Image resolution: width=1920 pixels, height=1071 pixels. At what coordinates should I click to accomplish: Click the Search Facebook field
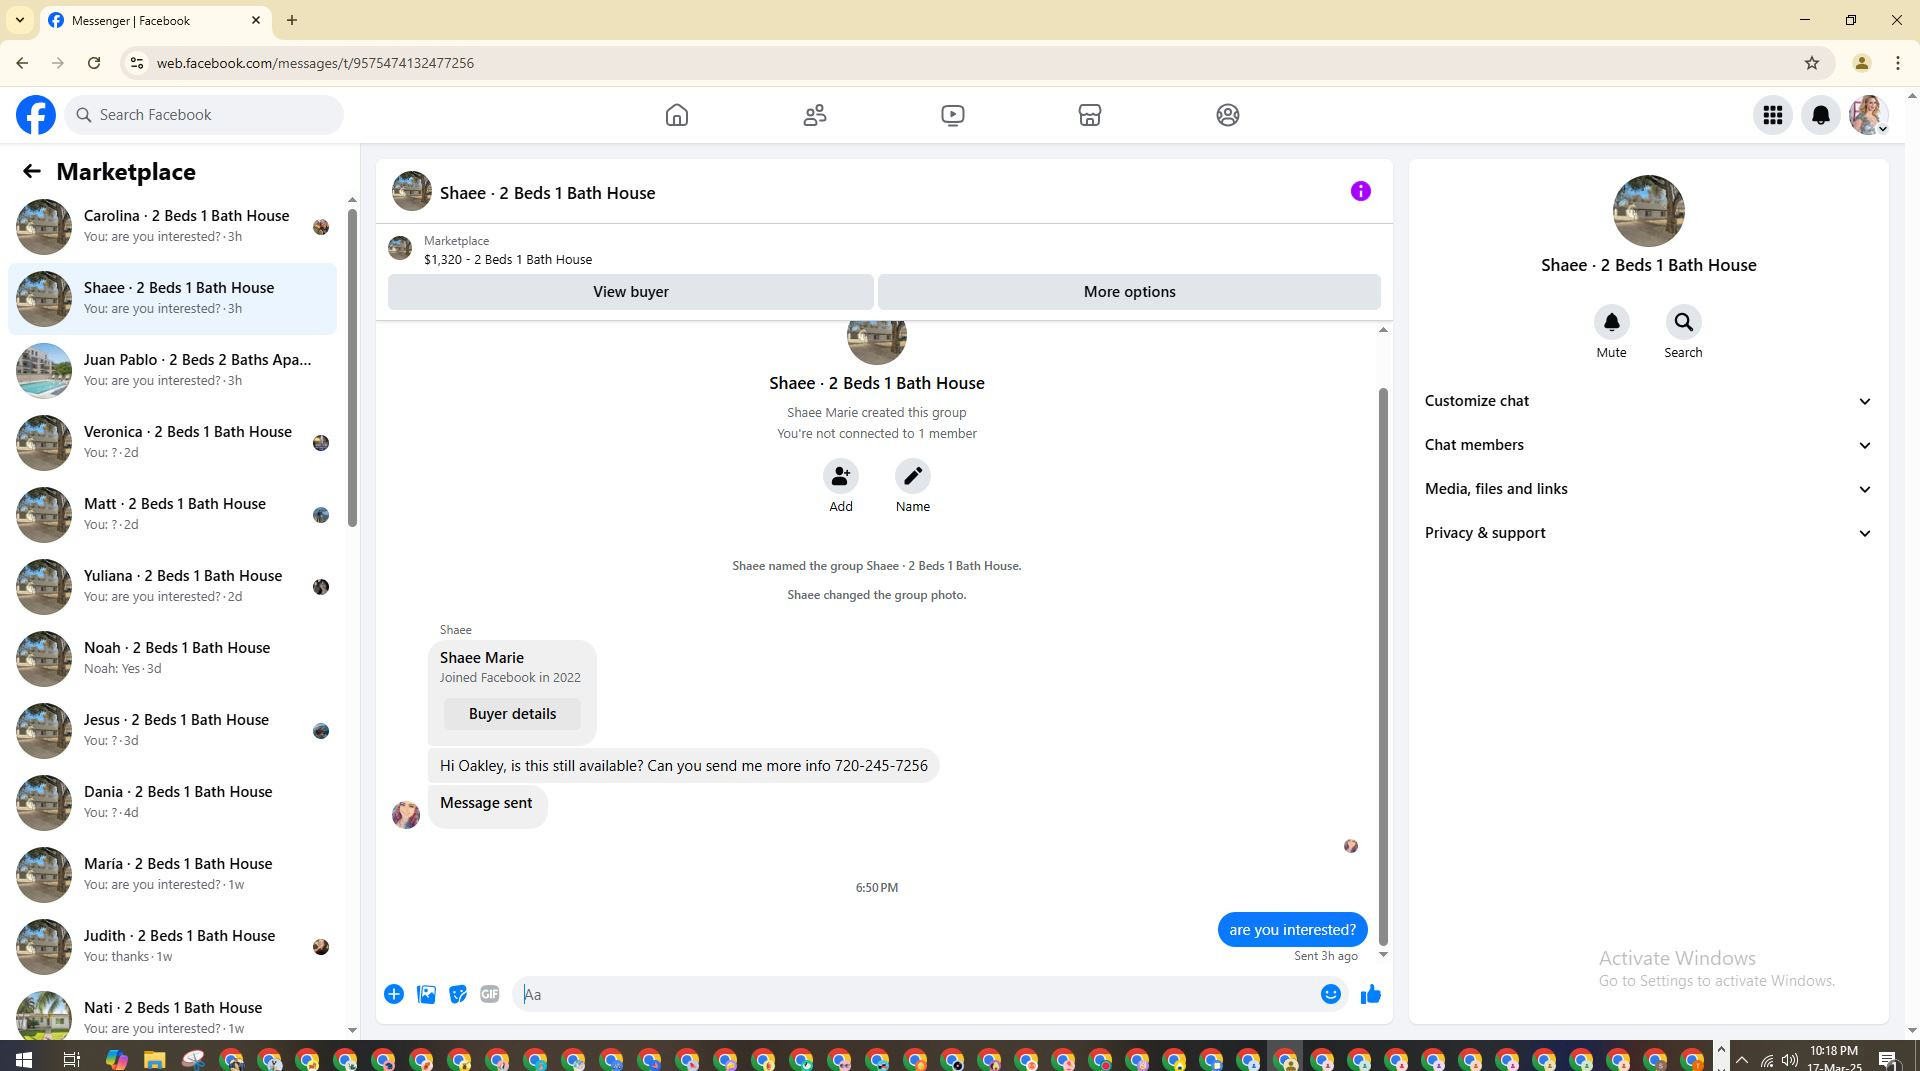click(205, 115)
